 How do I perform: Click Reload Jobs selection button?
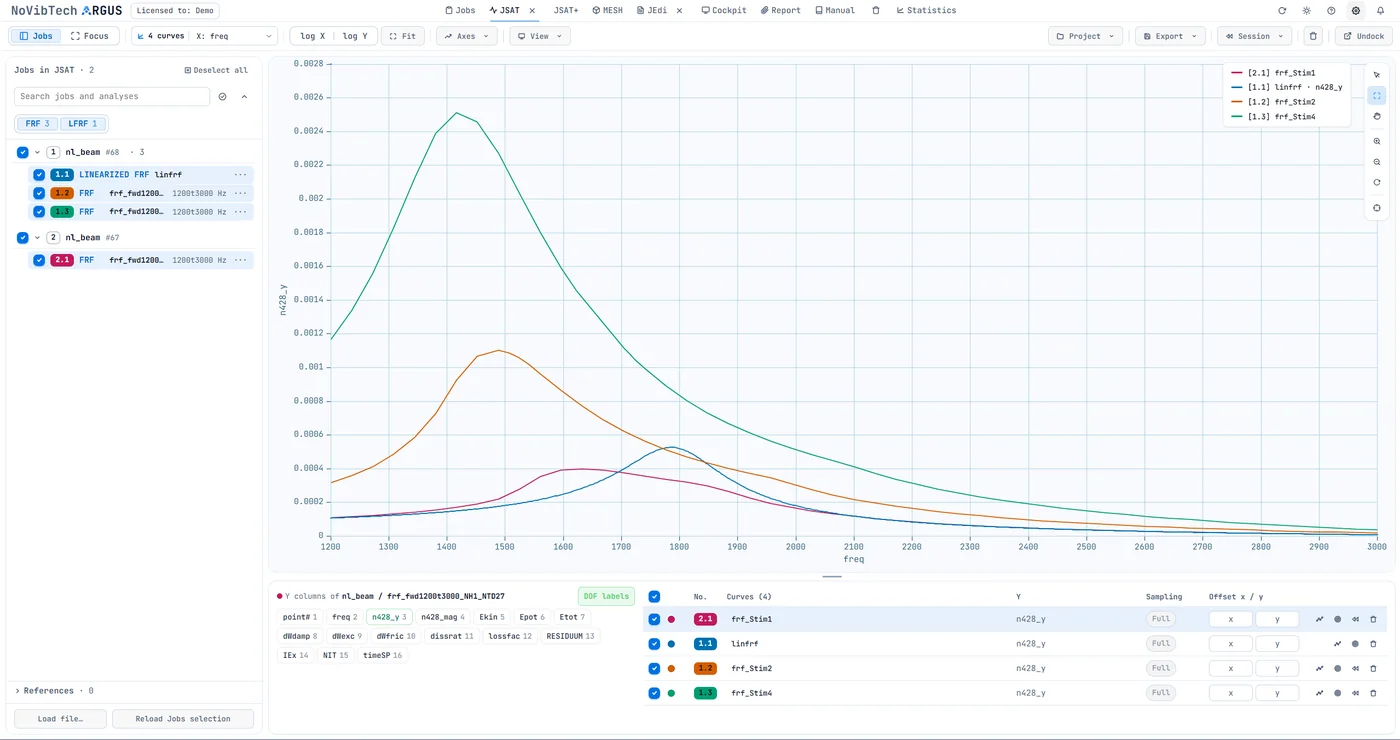[x=182, y=718]
